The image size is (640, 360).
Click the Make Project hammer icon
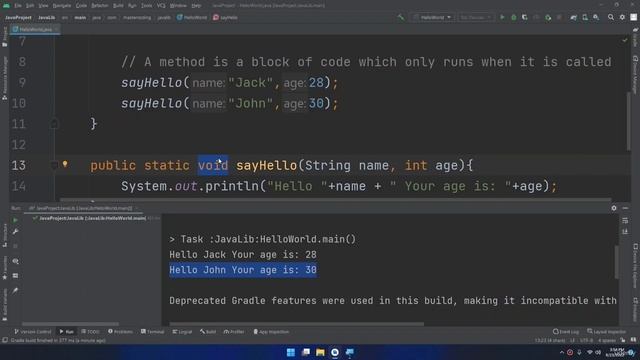click(401, 18)
